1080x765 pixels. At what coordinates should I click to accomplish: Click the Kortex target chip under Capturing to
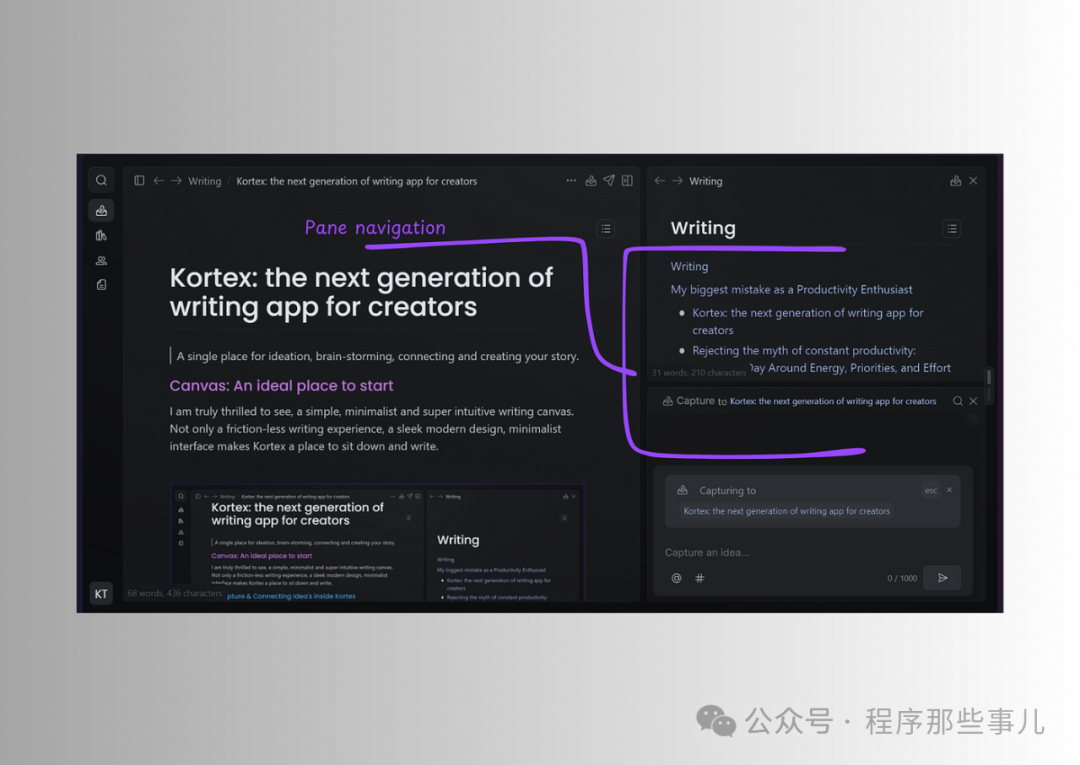point(787,511)
